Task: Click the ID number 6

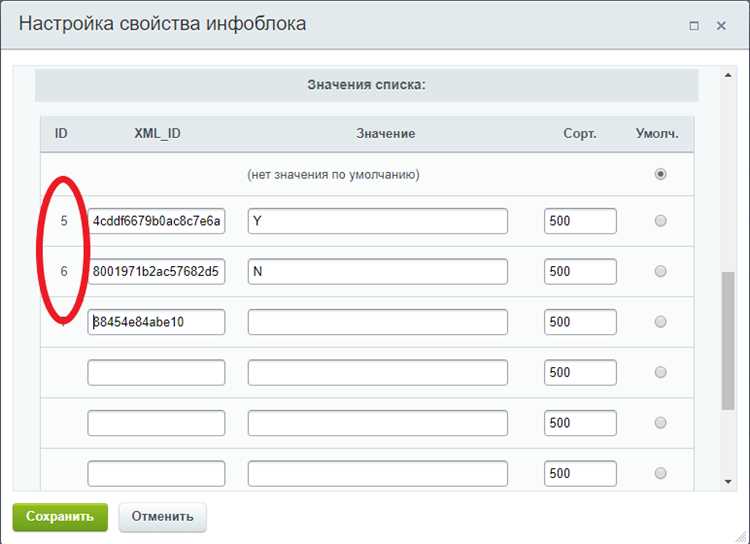Action: point(64,271)
